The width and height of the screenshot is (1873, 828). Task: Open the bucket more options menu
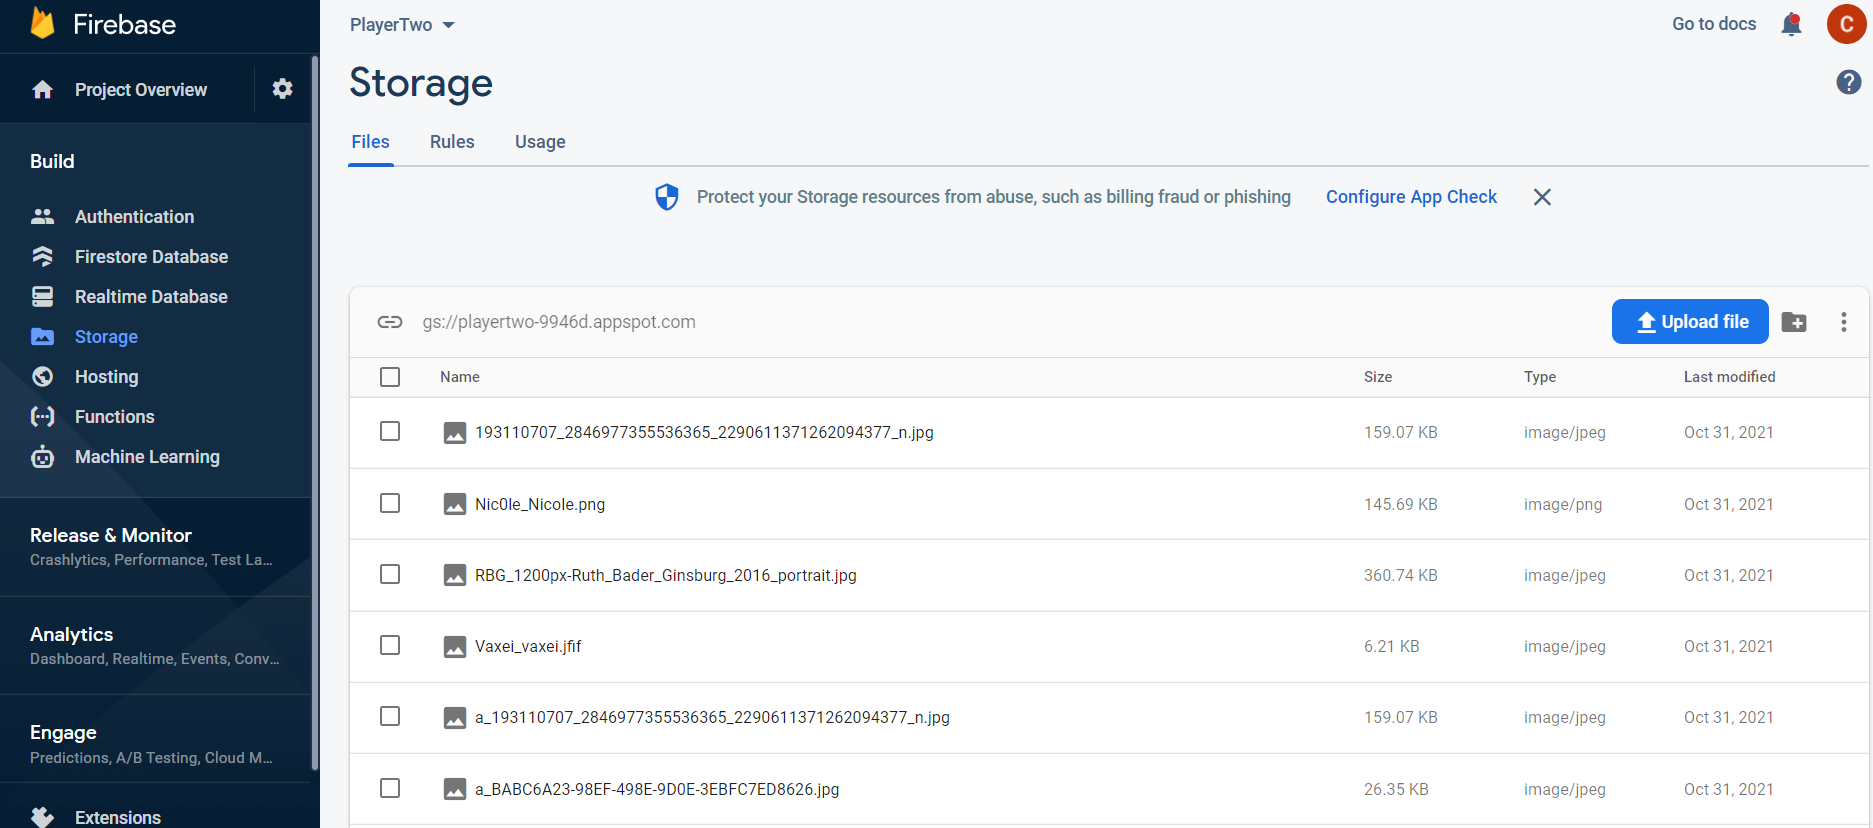pos(1843,322)
